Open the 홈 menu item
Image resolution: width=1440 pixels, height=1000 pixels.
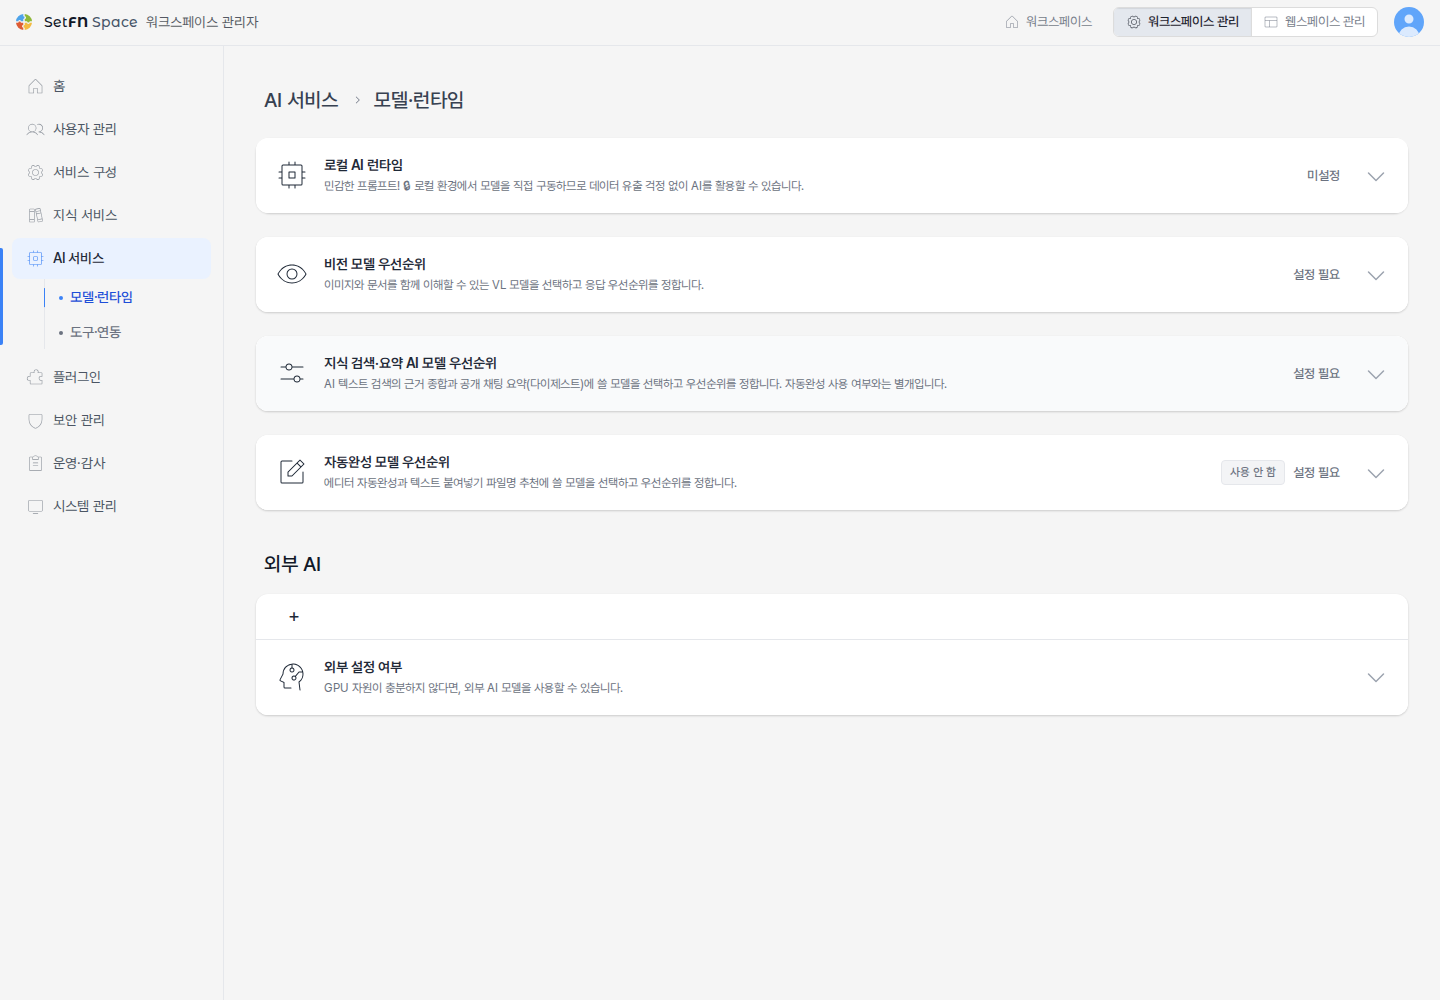pos(112,86)
